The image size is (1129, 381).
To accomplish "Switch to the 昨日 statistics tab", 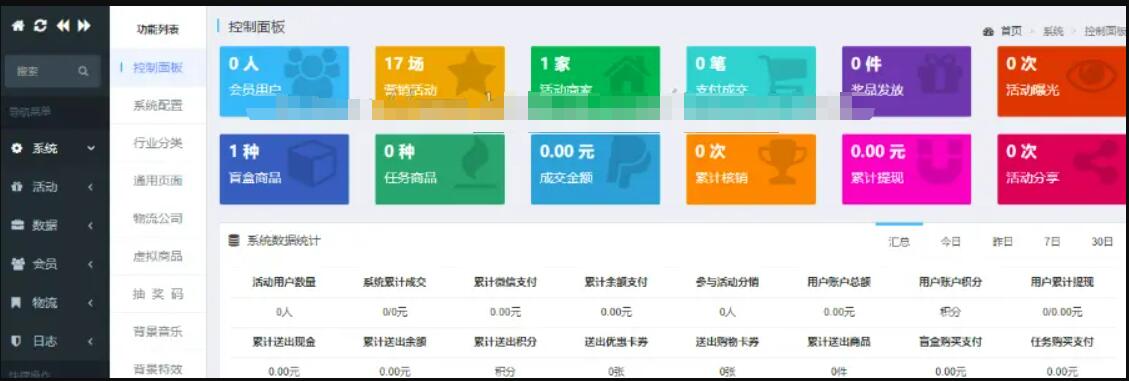I will 1003,242.
